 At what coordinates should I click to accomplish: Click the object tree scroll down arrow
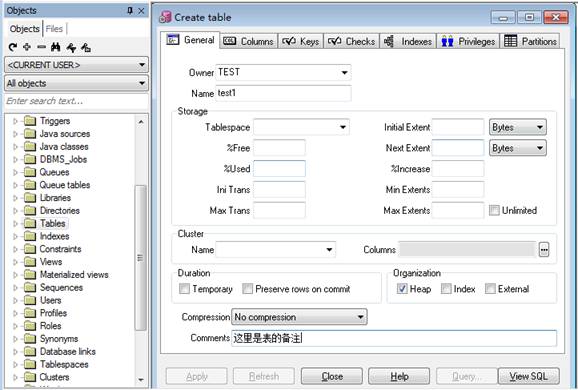coord(141,379)
